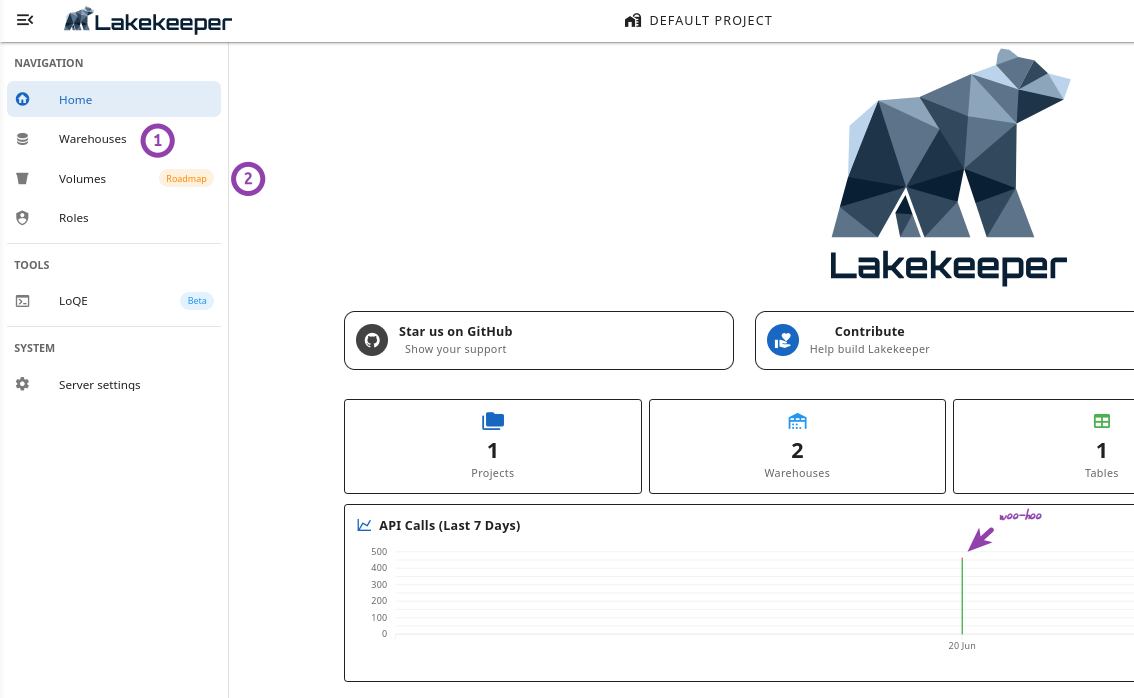
Task: Click the SYSTEM section heading
Action: click(34, 348)
